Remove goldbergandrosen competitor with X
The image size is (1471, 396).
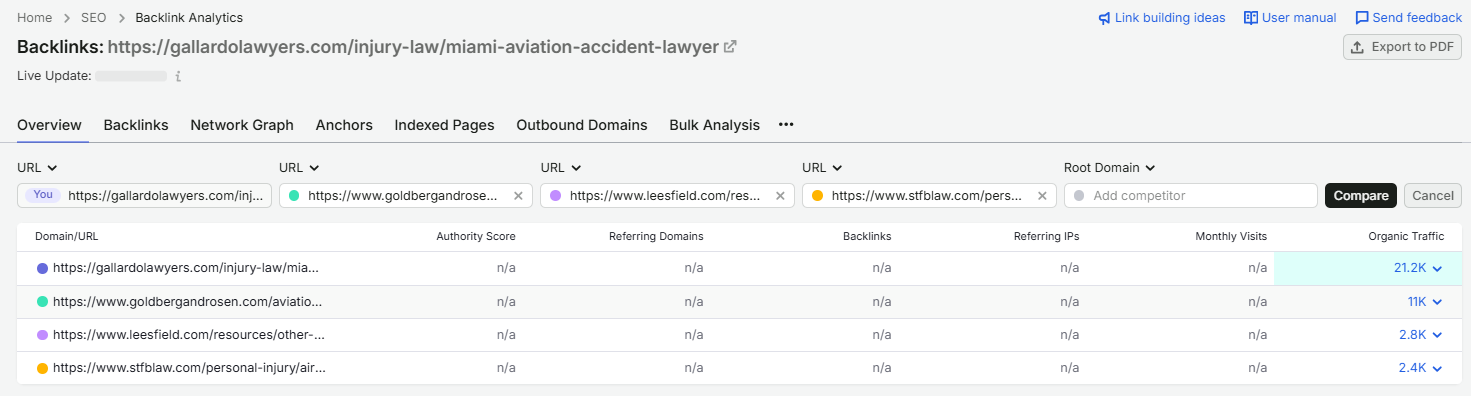click(x=518, y=196)
